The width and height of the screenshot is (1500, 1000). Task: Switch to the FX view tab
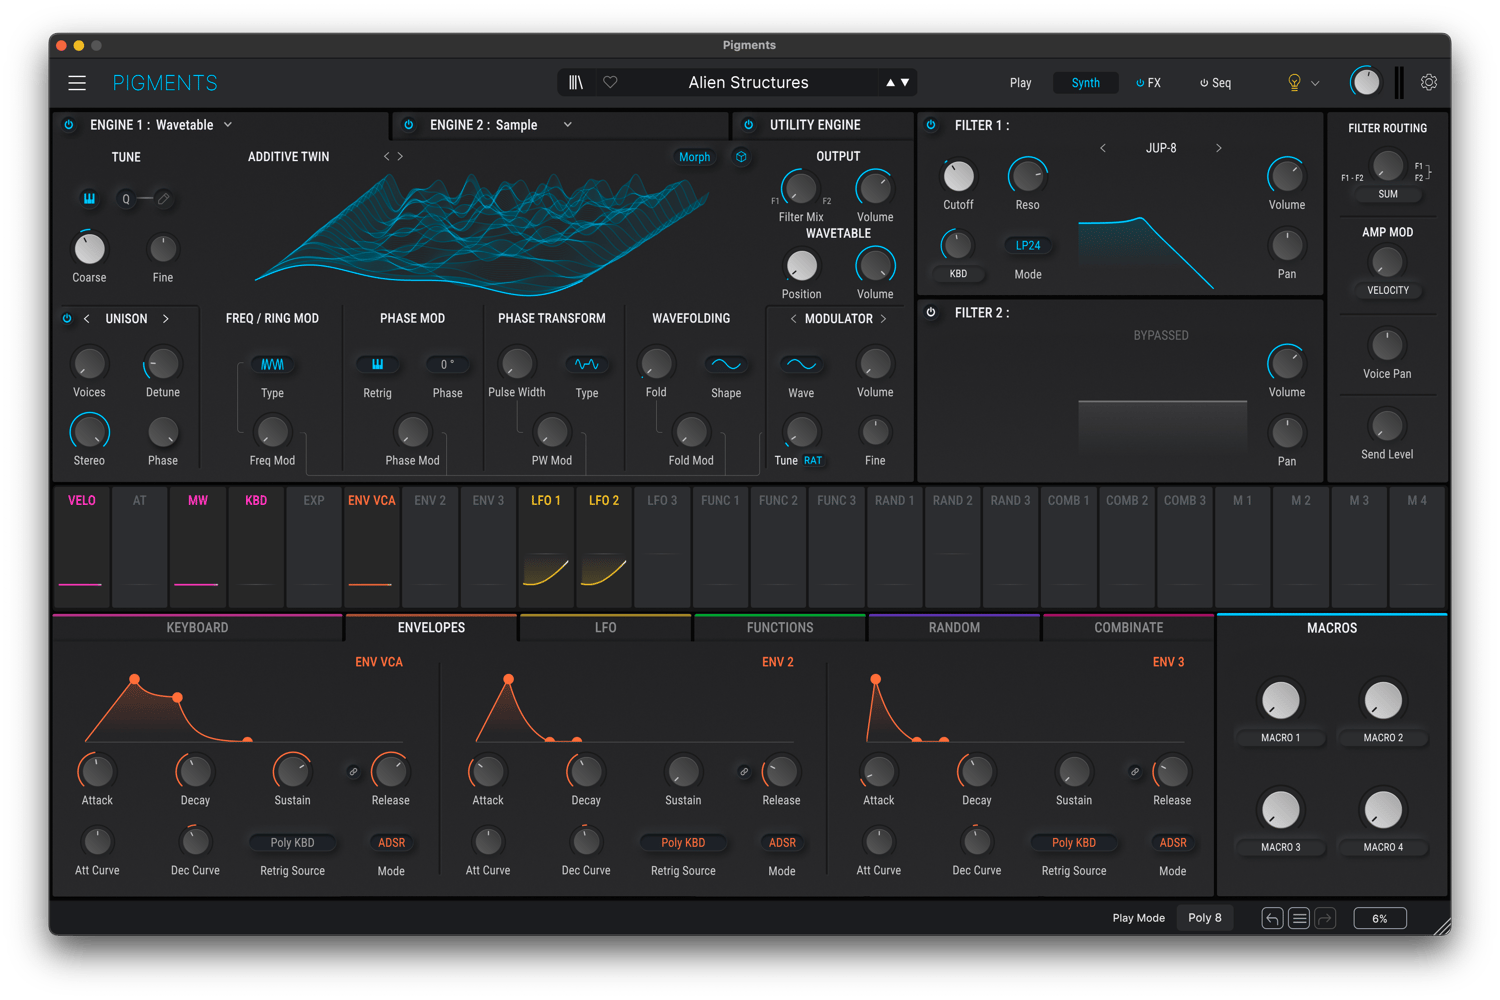[1148, 83]
